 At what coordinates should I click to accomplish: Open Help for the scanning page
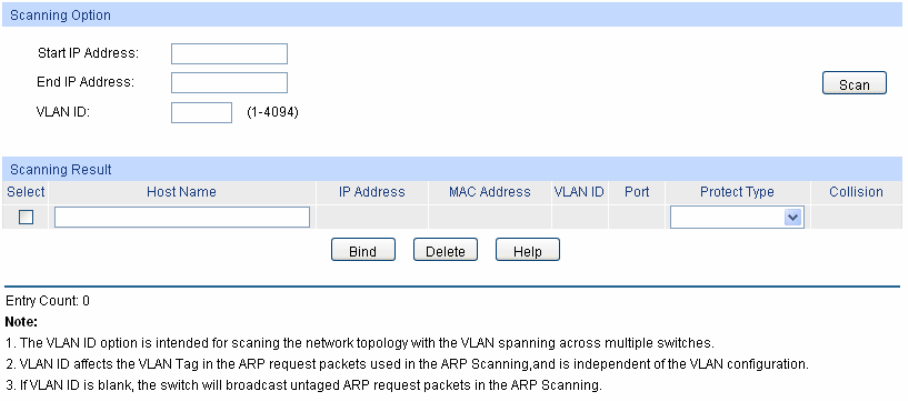[x=527, y=251]
